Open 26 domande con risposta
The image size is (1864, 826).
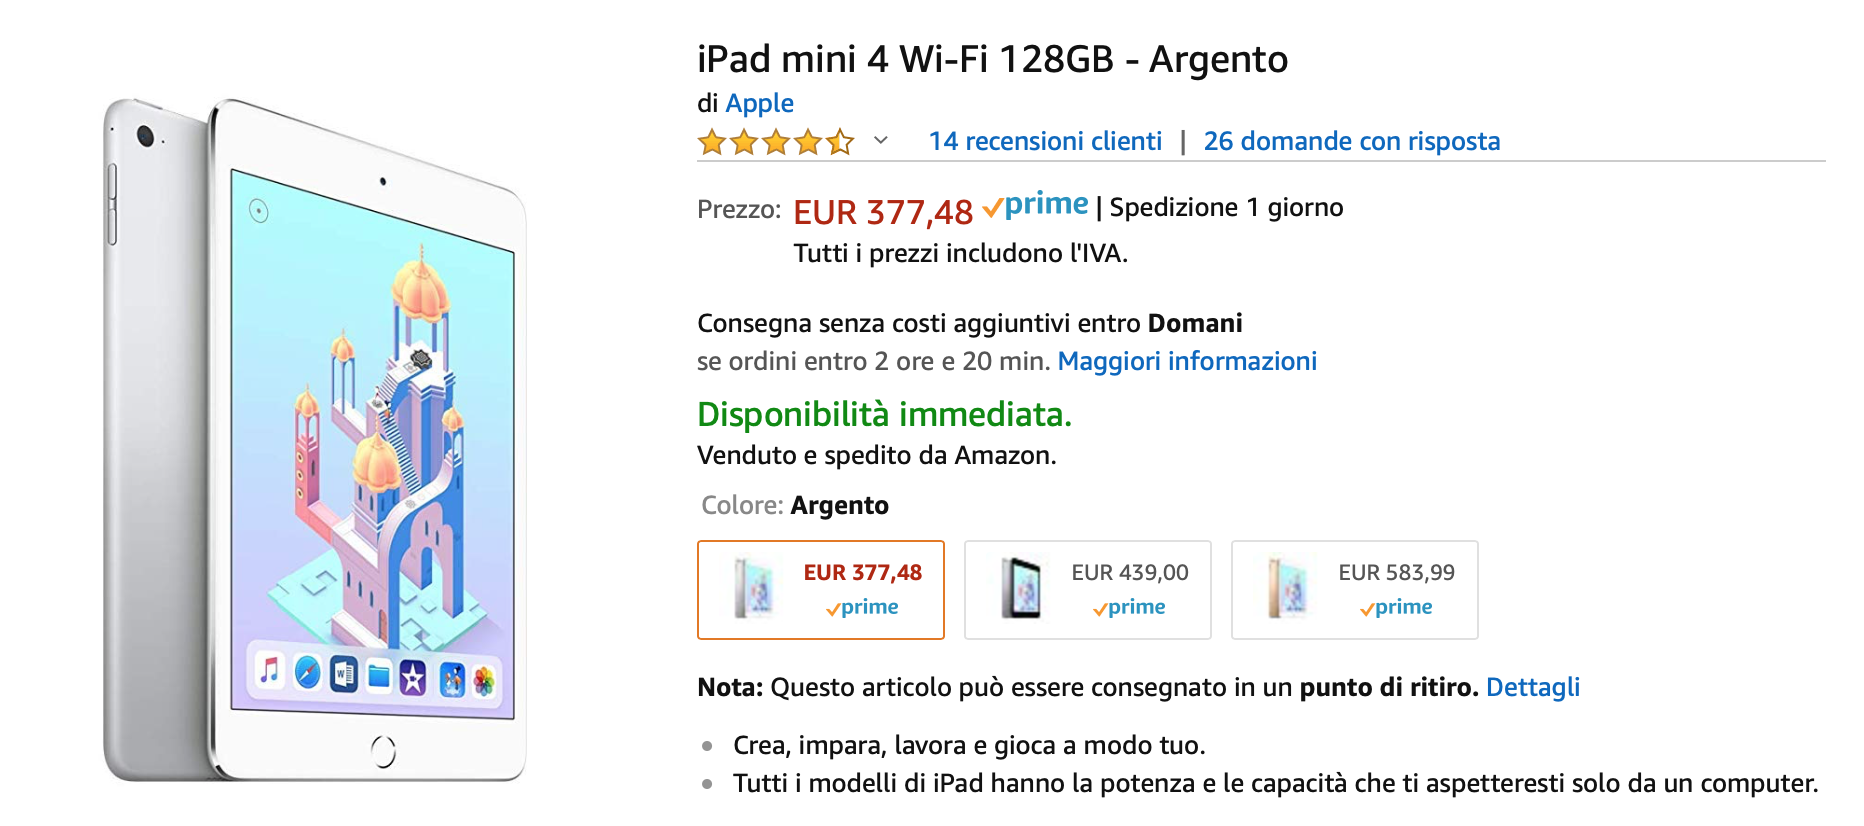1352,141
